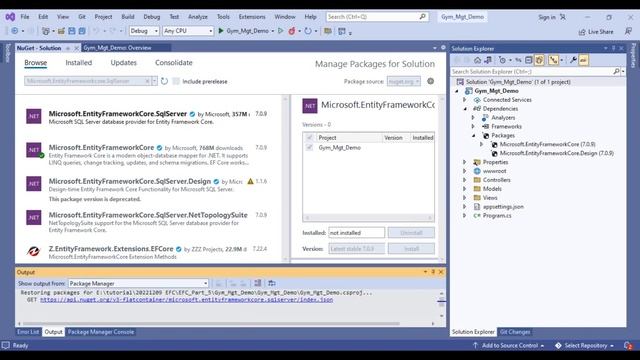The width and height of the screenshot is (640, 360).
Task: Open the Extensions menu
Action: click(252, 17)
